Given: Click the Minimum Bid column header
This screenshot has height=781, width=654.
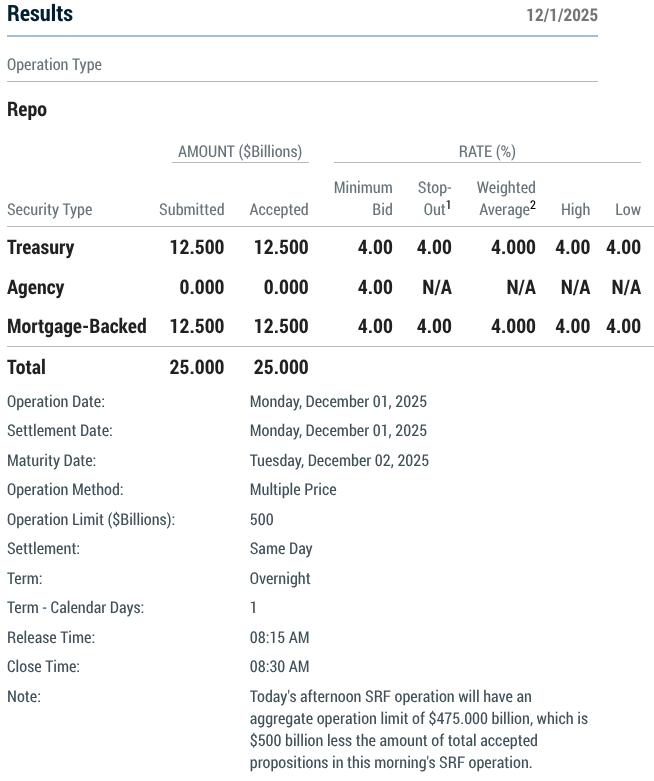Looking at the screenshot, I should (363, 198).
